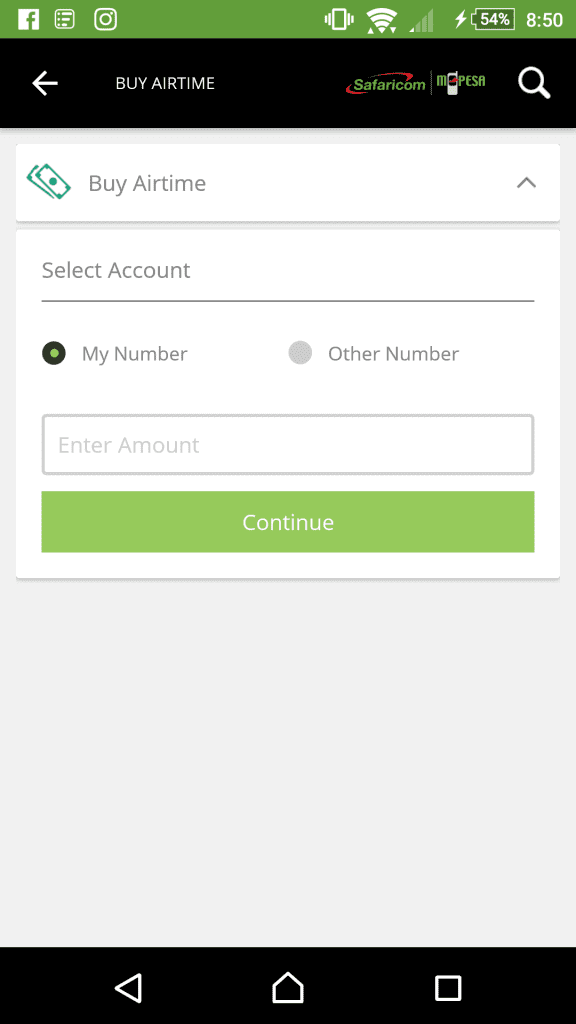The height and width of the screenshot is (1024, 576).
Task: Open Facebook notification in status bar
Action: [x=29, y=20]
